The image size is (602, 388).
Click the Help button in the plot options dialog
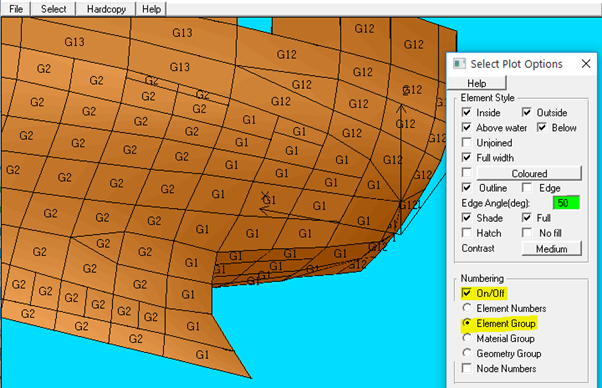point(477,83)
